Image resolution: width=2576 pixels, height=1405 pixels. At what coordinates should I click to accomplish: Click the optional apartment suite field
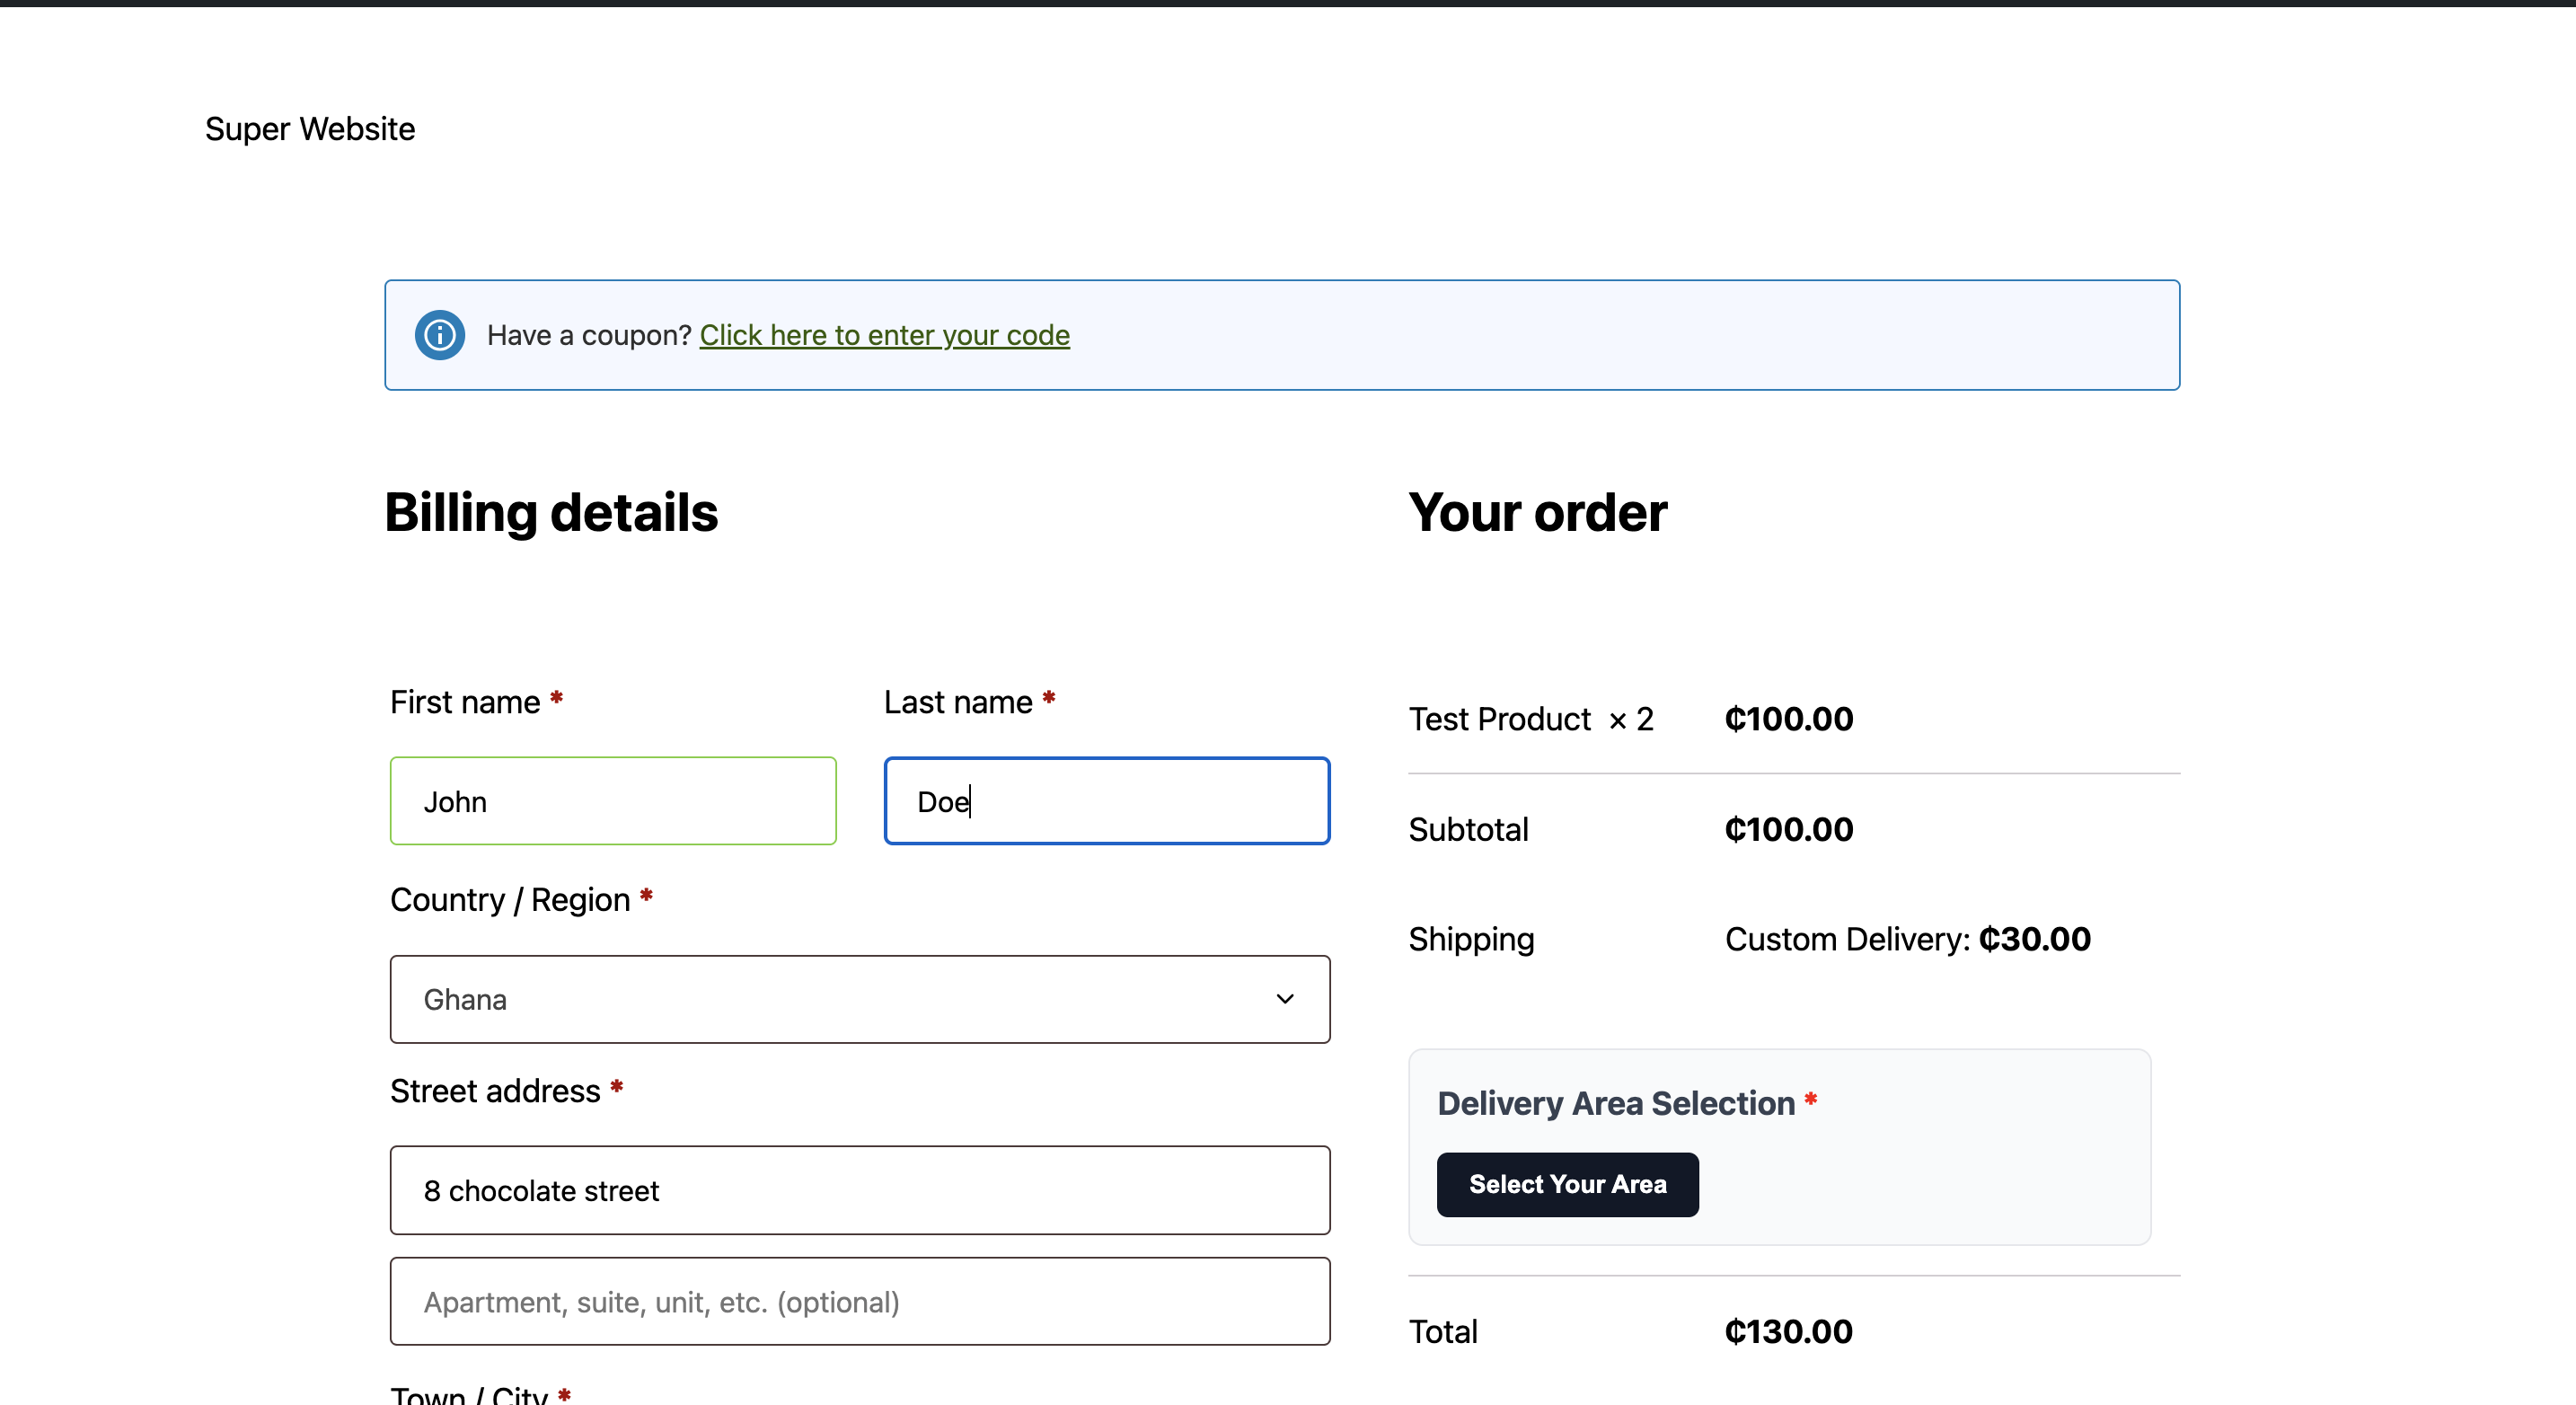(859, 1301)
